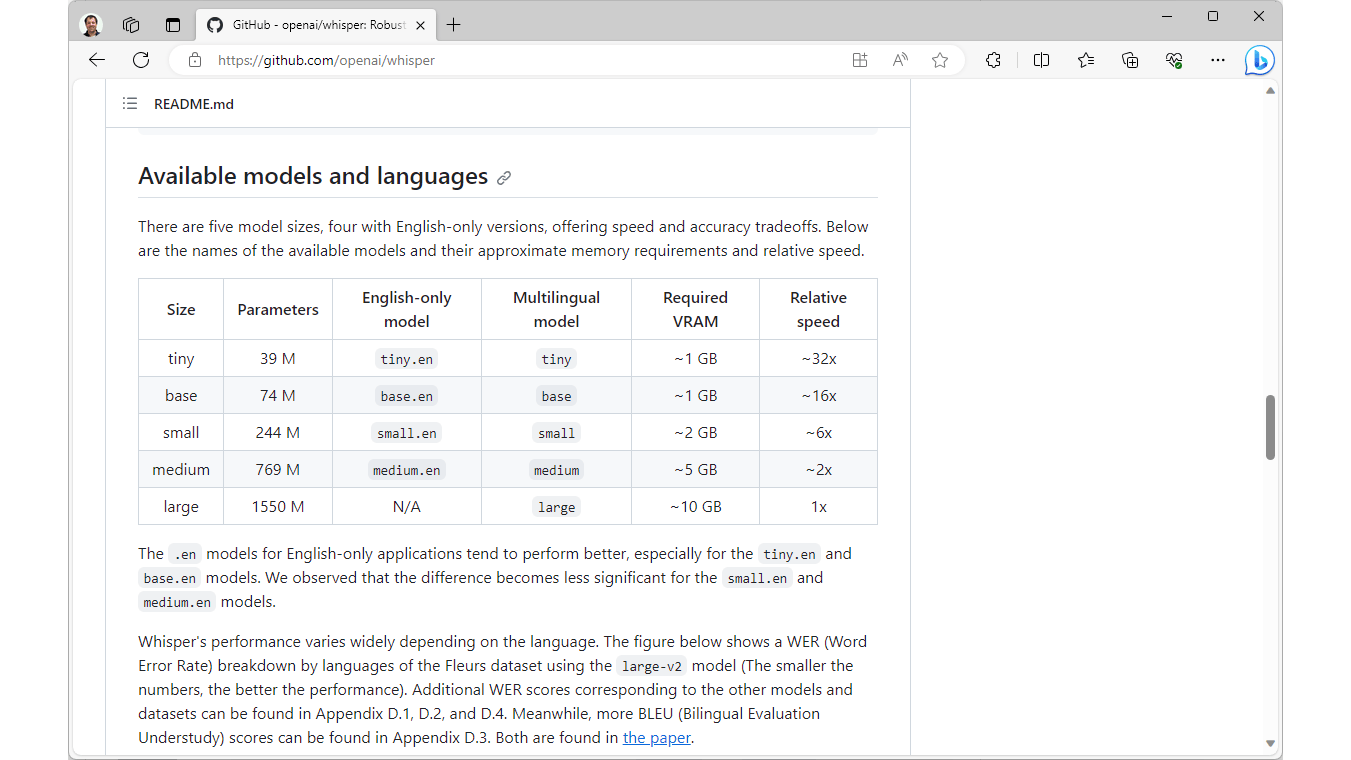Click the tiny.en table cell
The height and width of the screenshot is (760, 1351).
(407, 359)
